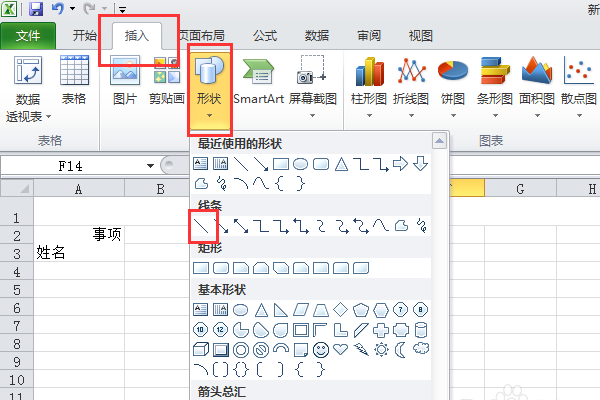Click the Undo arrow icon
This screenshot has width=600, height=400.
(x=58, y=8)
